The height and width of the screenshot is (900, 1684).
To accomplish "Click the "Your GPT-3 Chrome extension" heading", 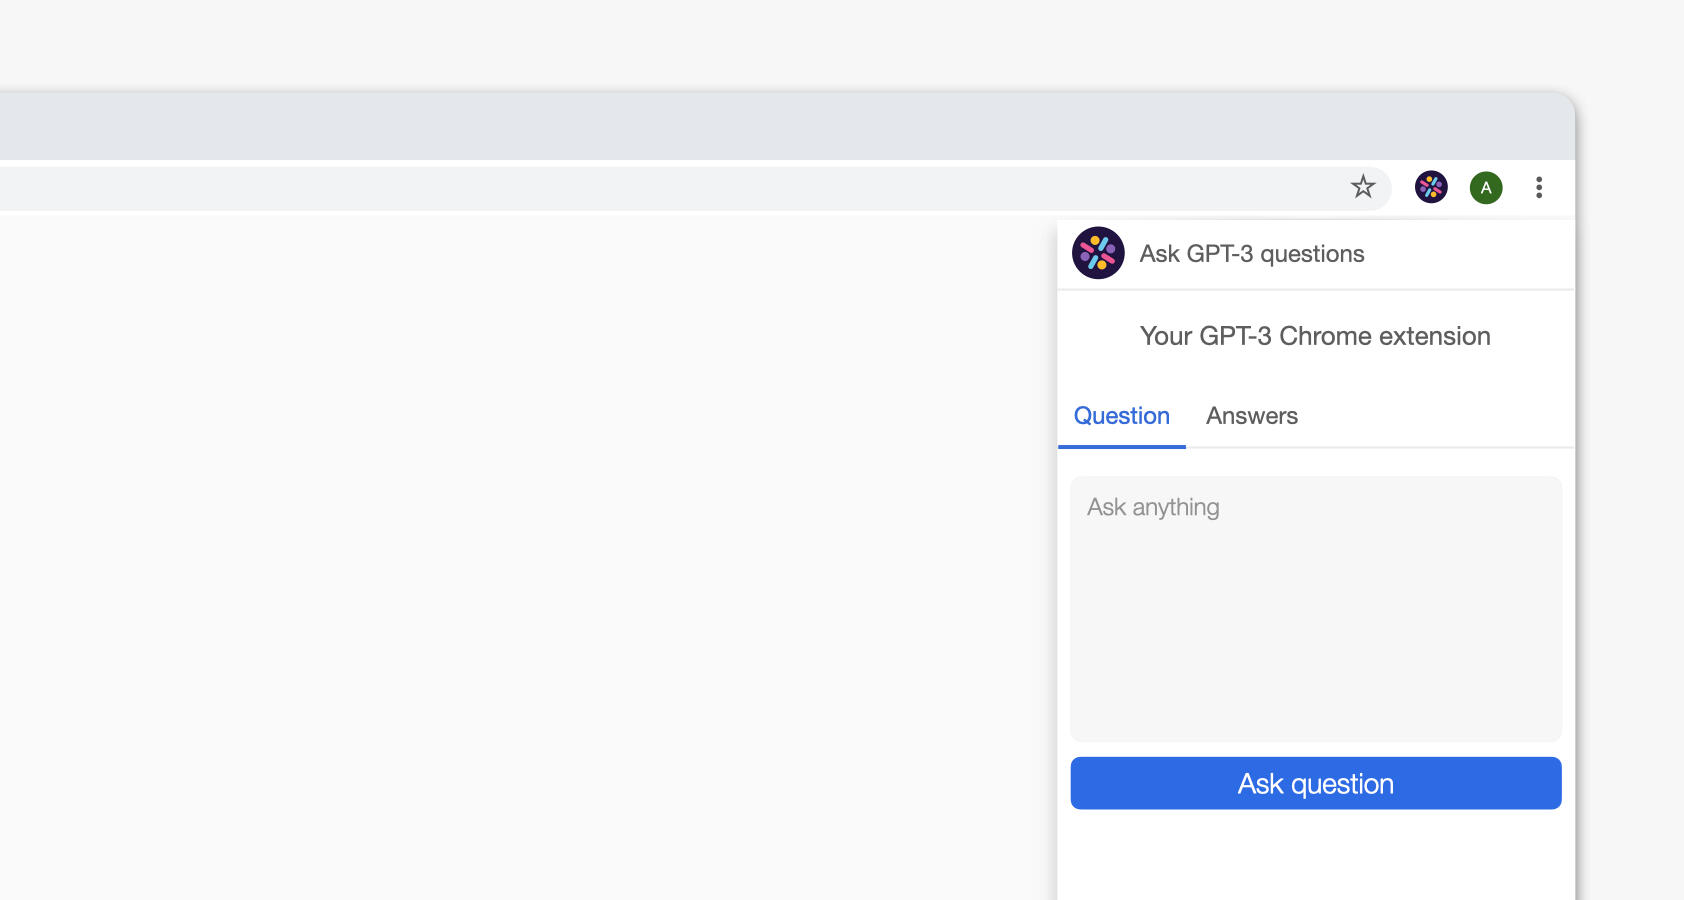I will [x=1315, y=336].
